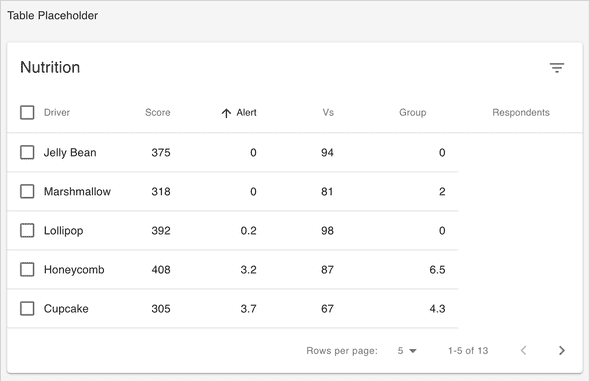Click score value 375
The width and height of the screenshot is (590, 381).
pos(161,152)
